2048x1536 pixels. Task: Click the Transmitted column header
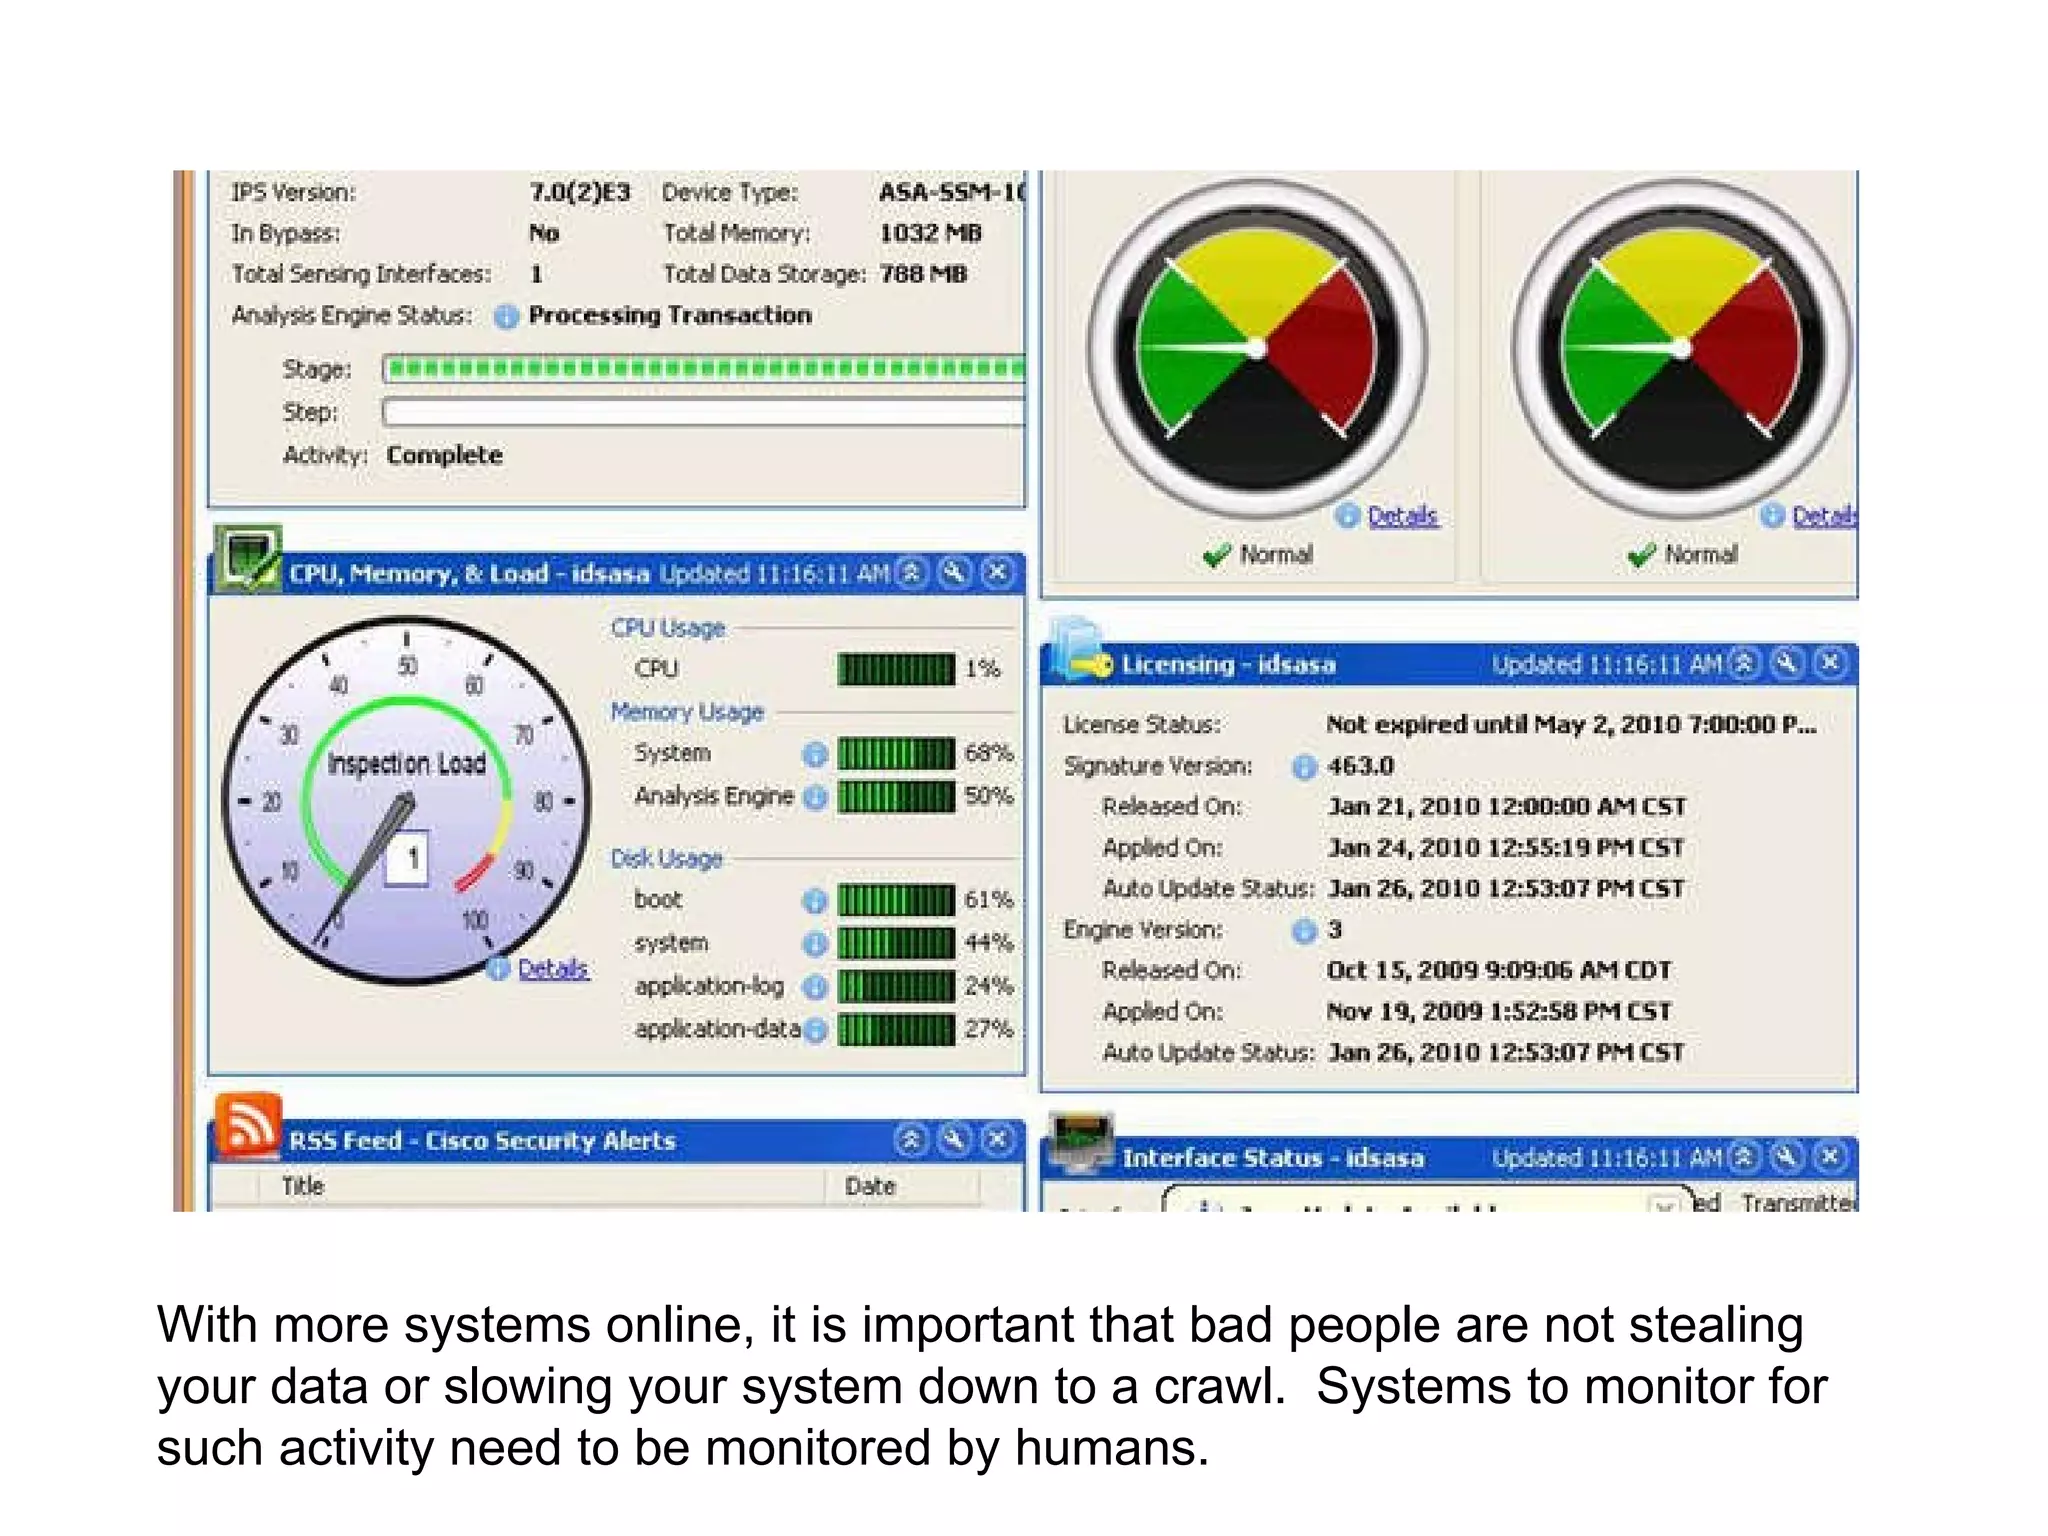(1798, 1202)
